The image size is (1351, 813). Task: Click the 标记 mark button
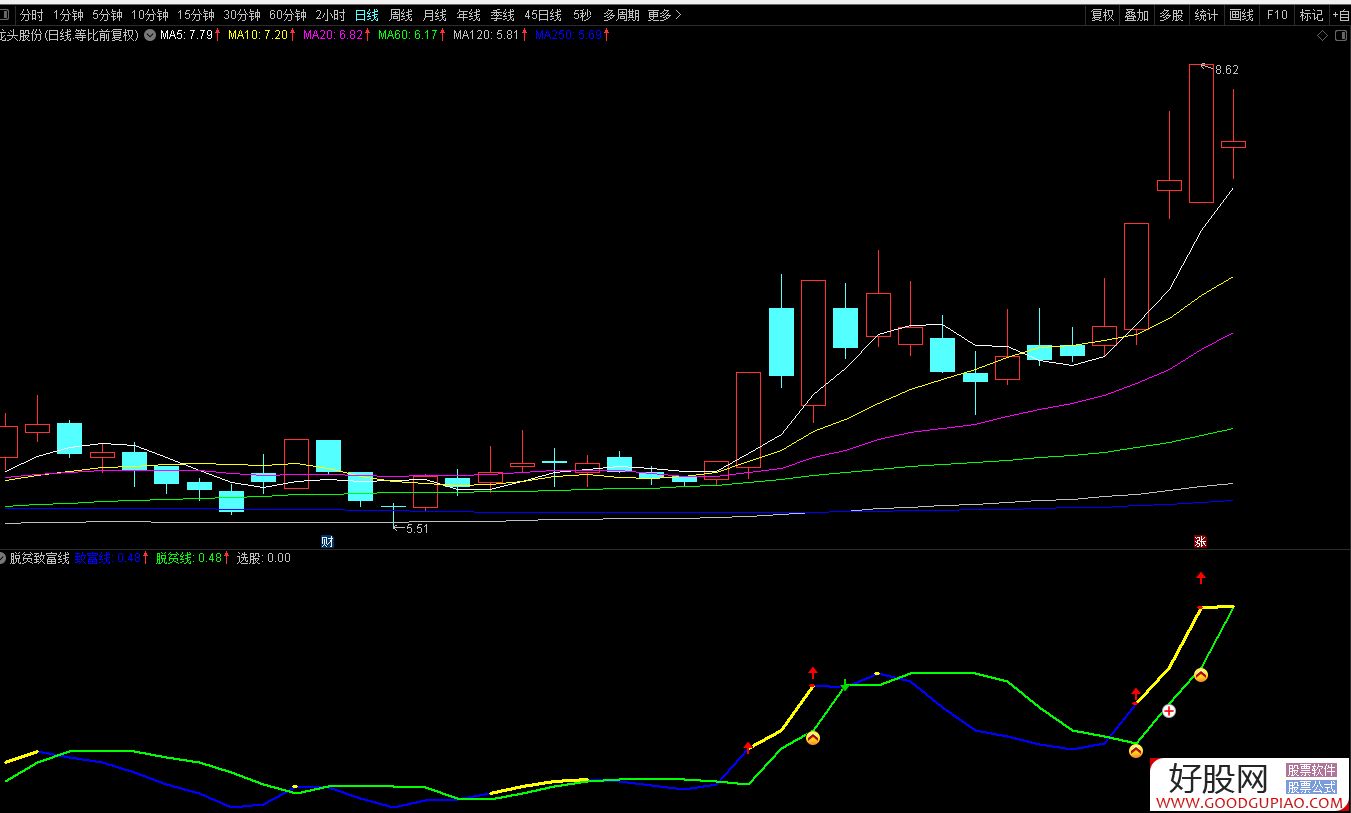1311,15
